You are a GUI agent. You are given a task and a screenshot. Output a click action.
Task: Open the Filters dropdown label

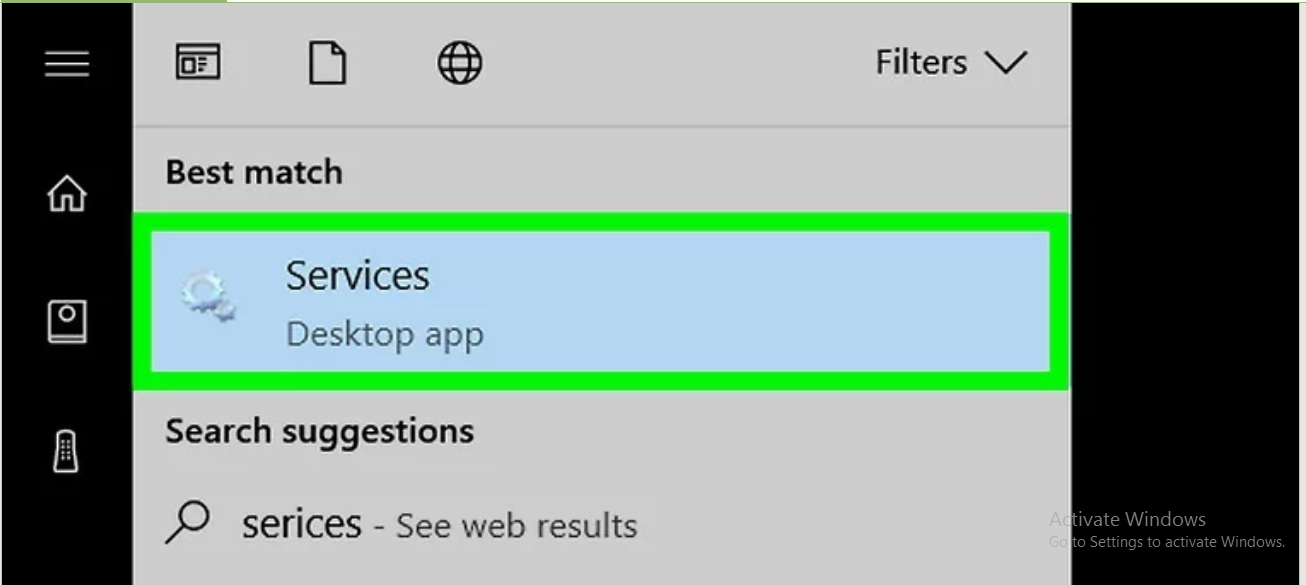coord(921,63)
